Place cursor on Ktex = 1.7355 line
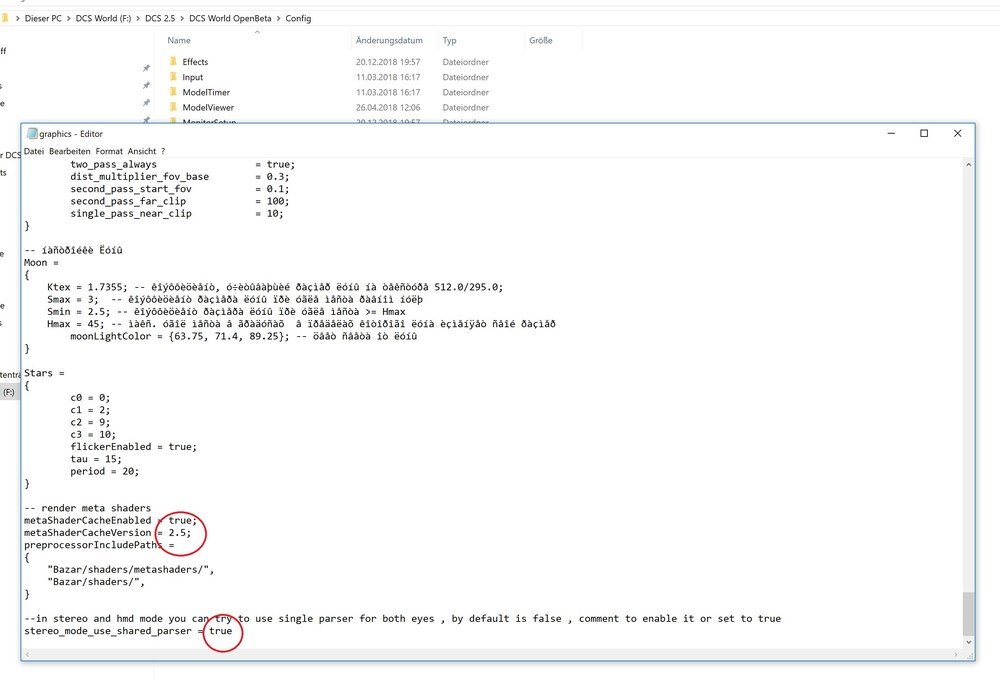This screenshot has height=680, width=1000. 275,287
